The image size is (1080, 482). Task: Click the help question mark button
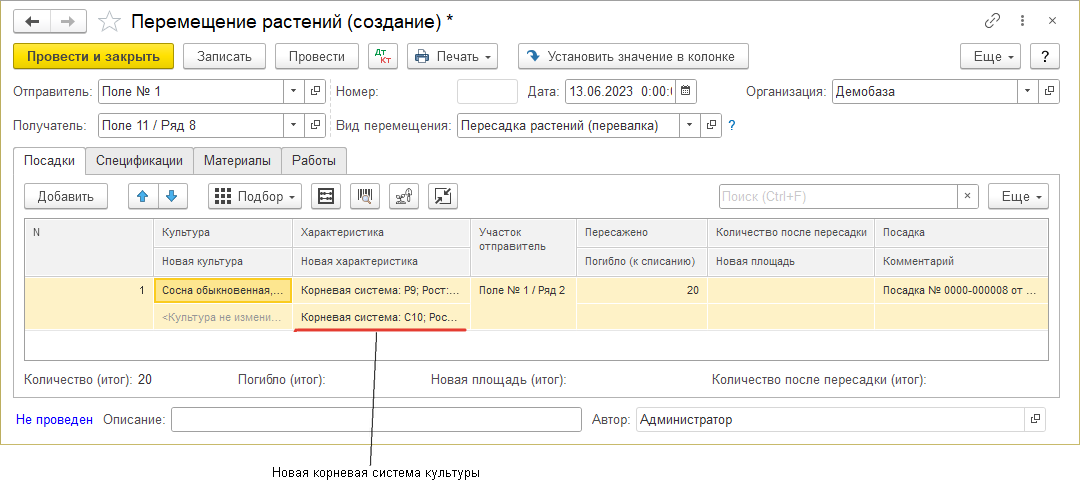[x=1044, y=56]
